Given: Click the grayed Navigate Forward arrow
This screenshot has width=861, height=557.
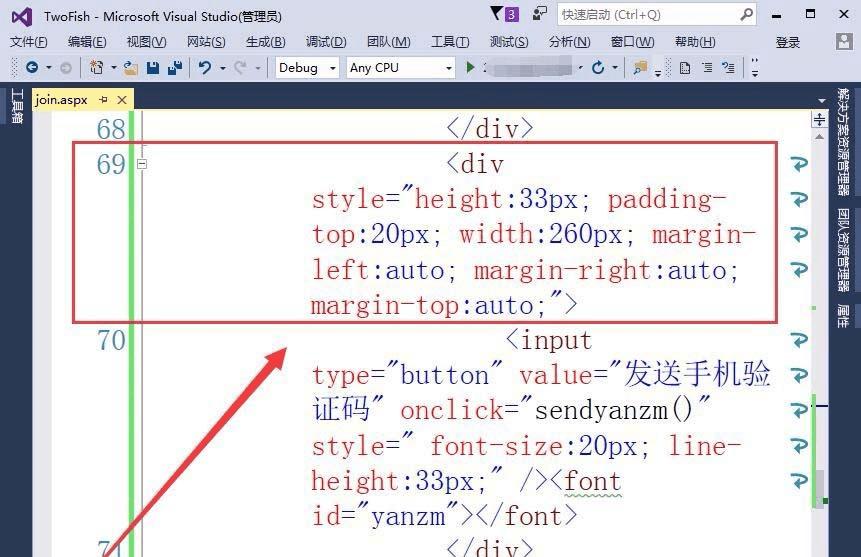Looking at the screenshot, I should coord(65,68).
